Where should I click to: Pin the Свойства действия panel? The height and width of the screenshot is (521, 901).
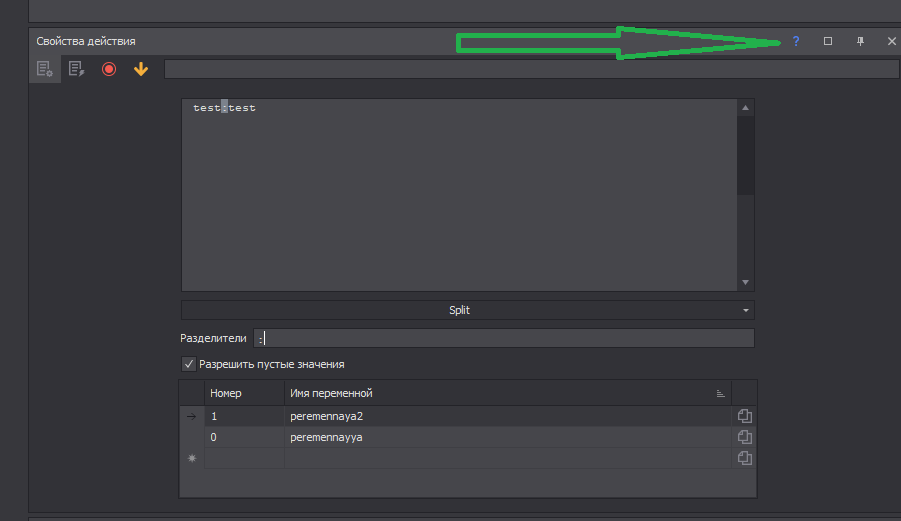[860, 41]
